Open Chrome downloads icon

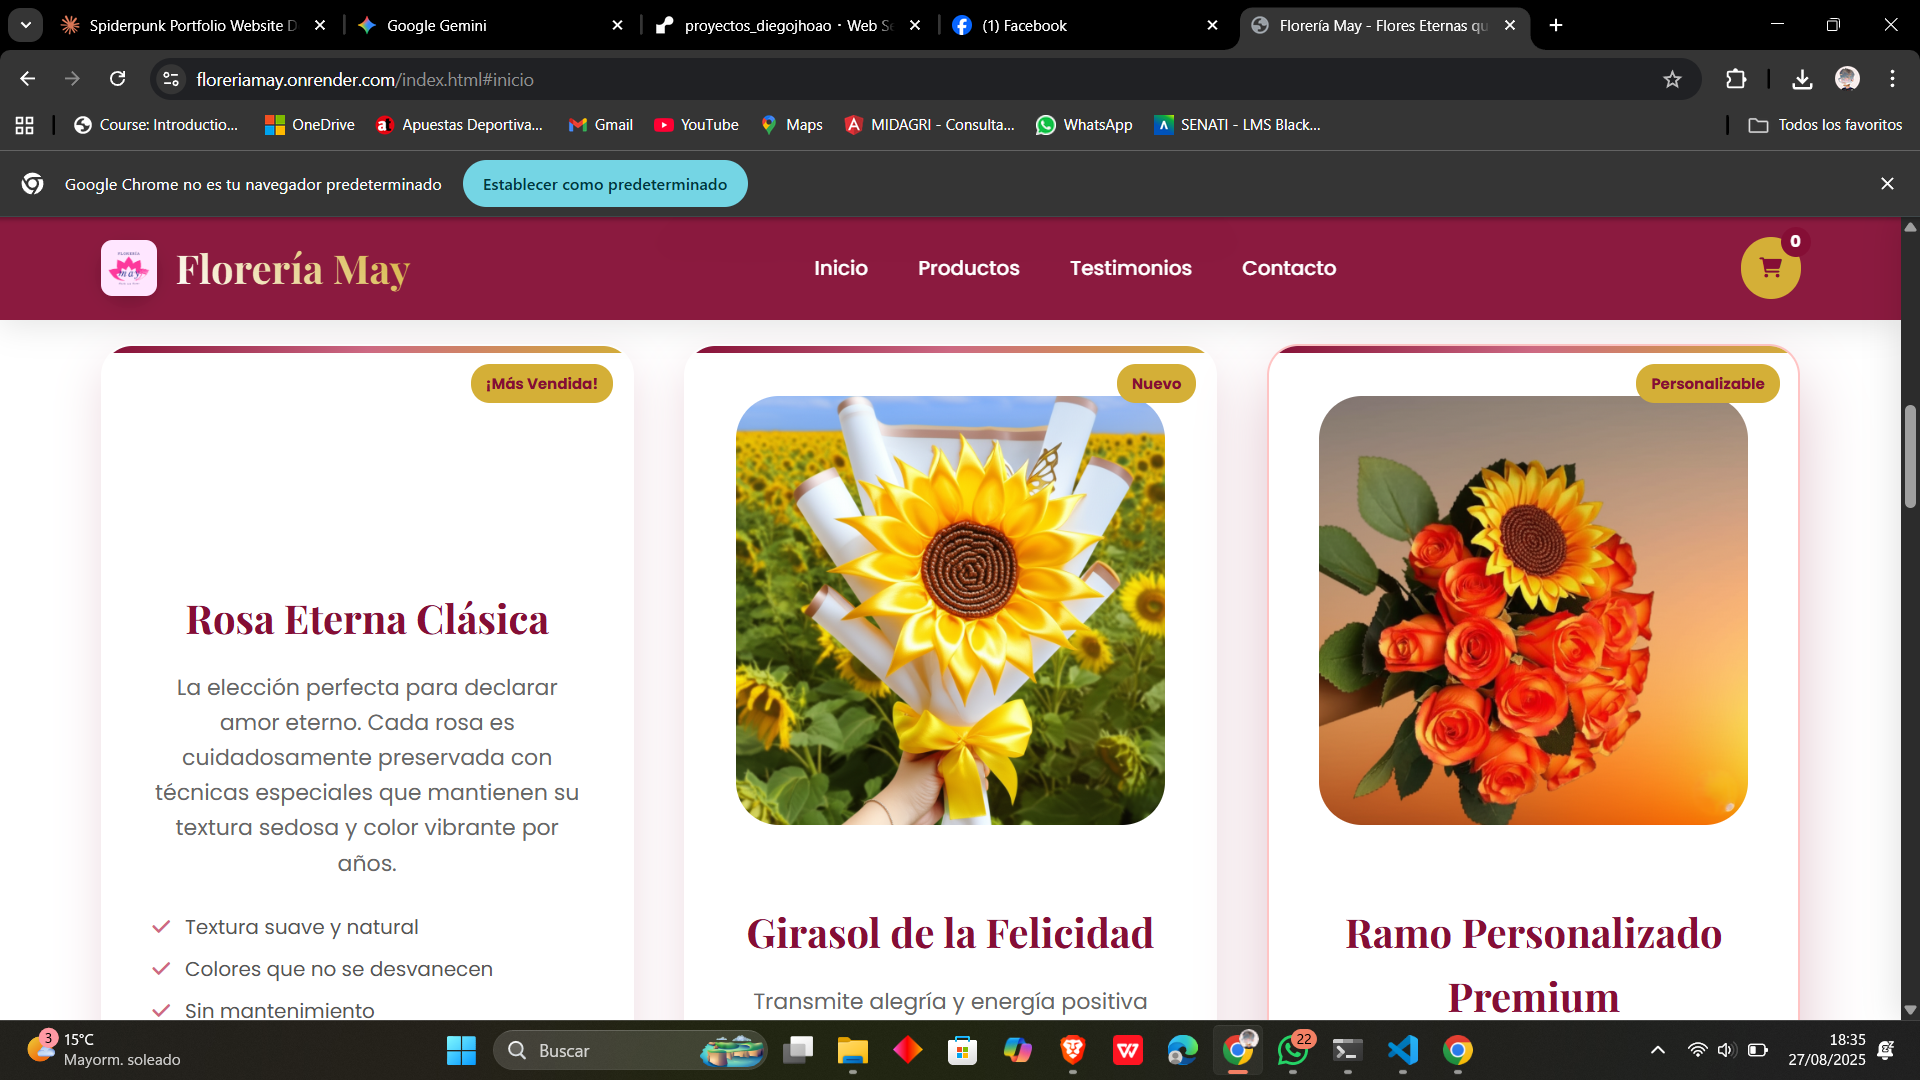pos(1802,79)
